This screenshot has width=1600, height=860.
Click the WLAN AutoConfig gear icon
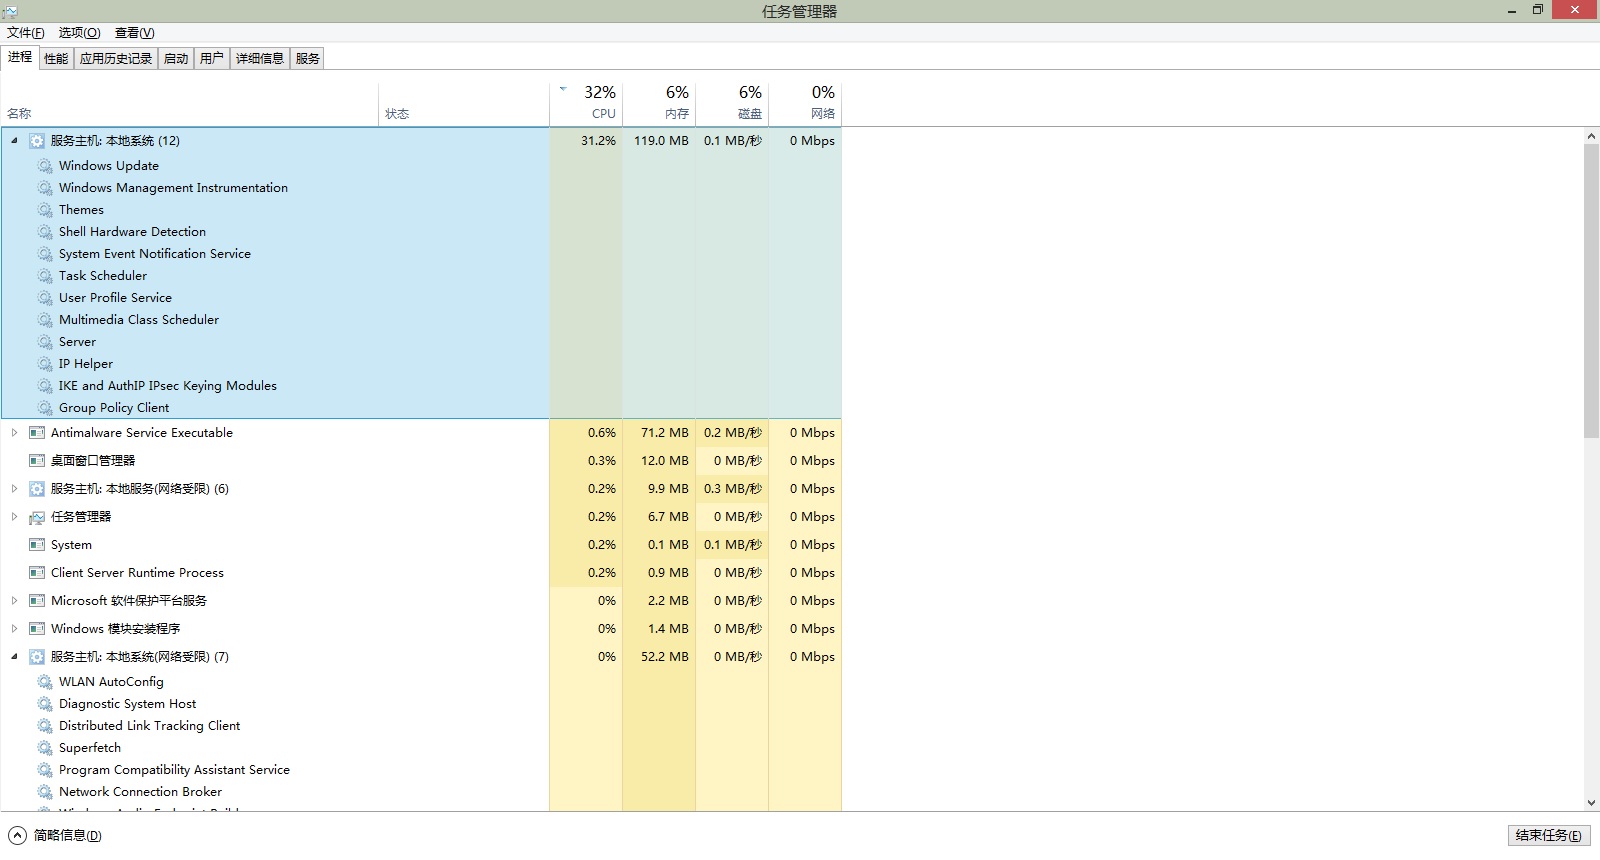click(45, 682)
